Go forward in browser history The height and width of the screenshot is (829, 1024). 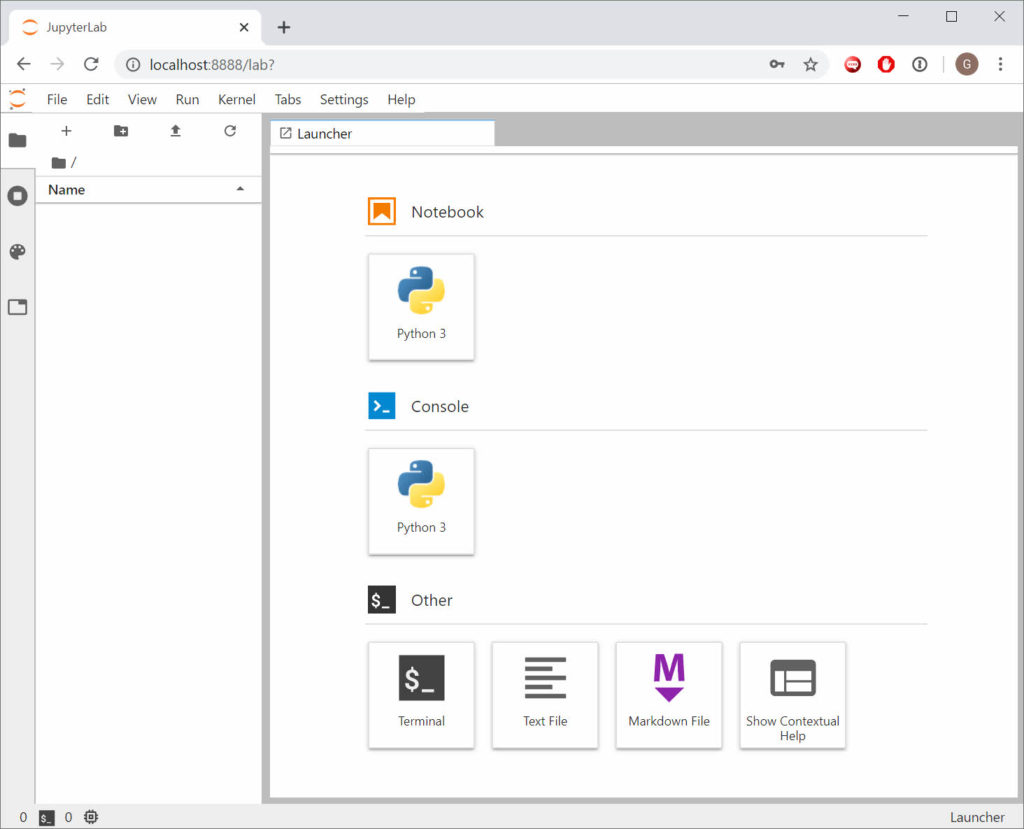(x=57, y=64)
